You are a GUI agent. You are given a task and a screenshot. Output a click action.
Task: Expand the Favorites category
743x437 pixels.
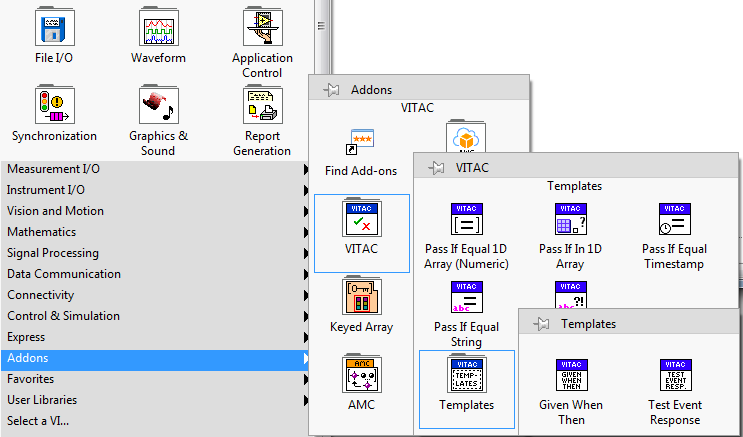coord(154,379)
